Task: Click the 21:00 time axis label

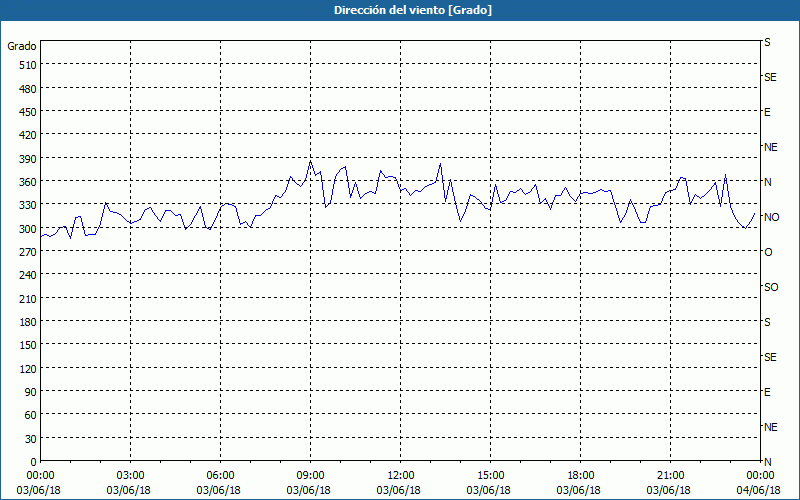Action: (x=670, y=476)
